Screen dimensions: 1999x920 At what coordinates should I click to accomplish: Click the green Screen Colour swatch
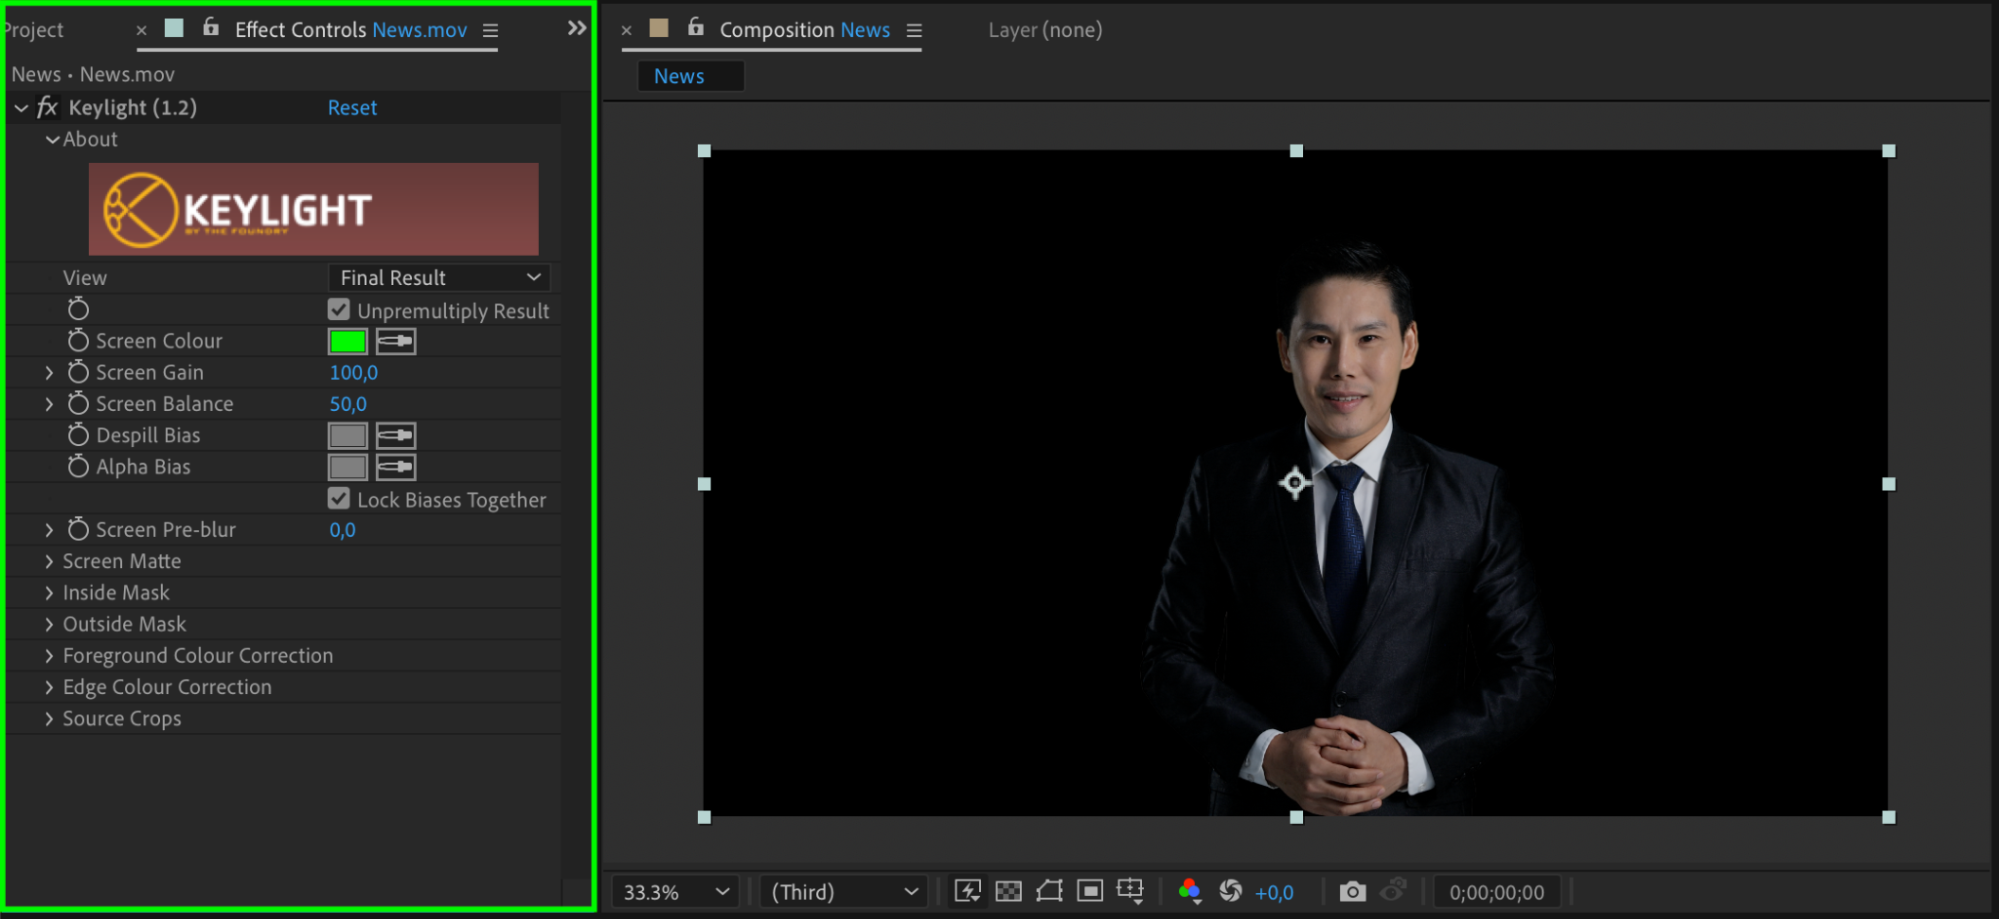pyautogui.click(x=347, y=341)
